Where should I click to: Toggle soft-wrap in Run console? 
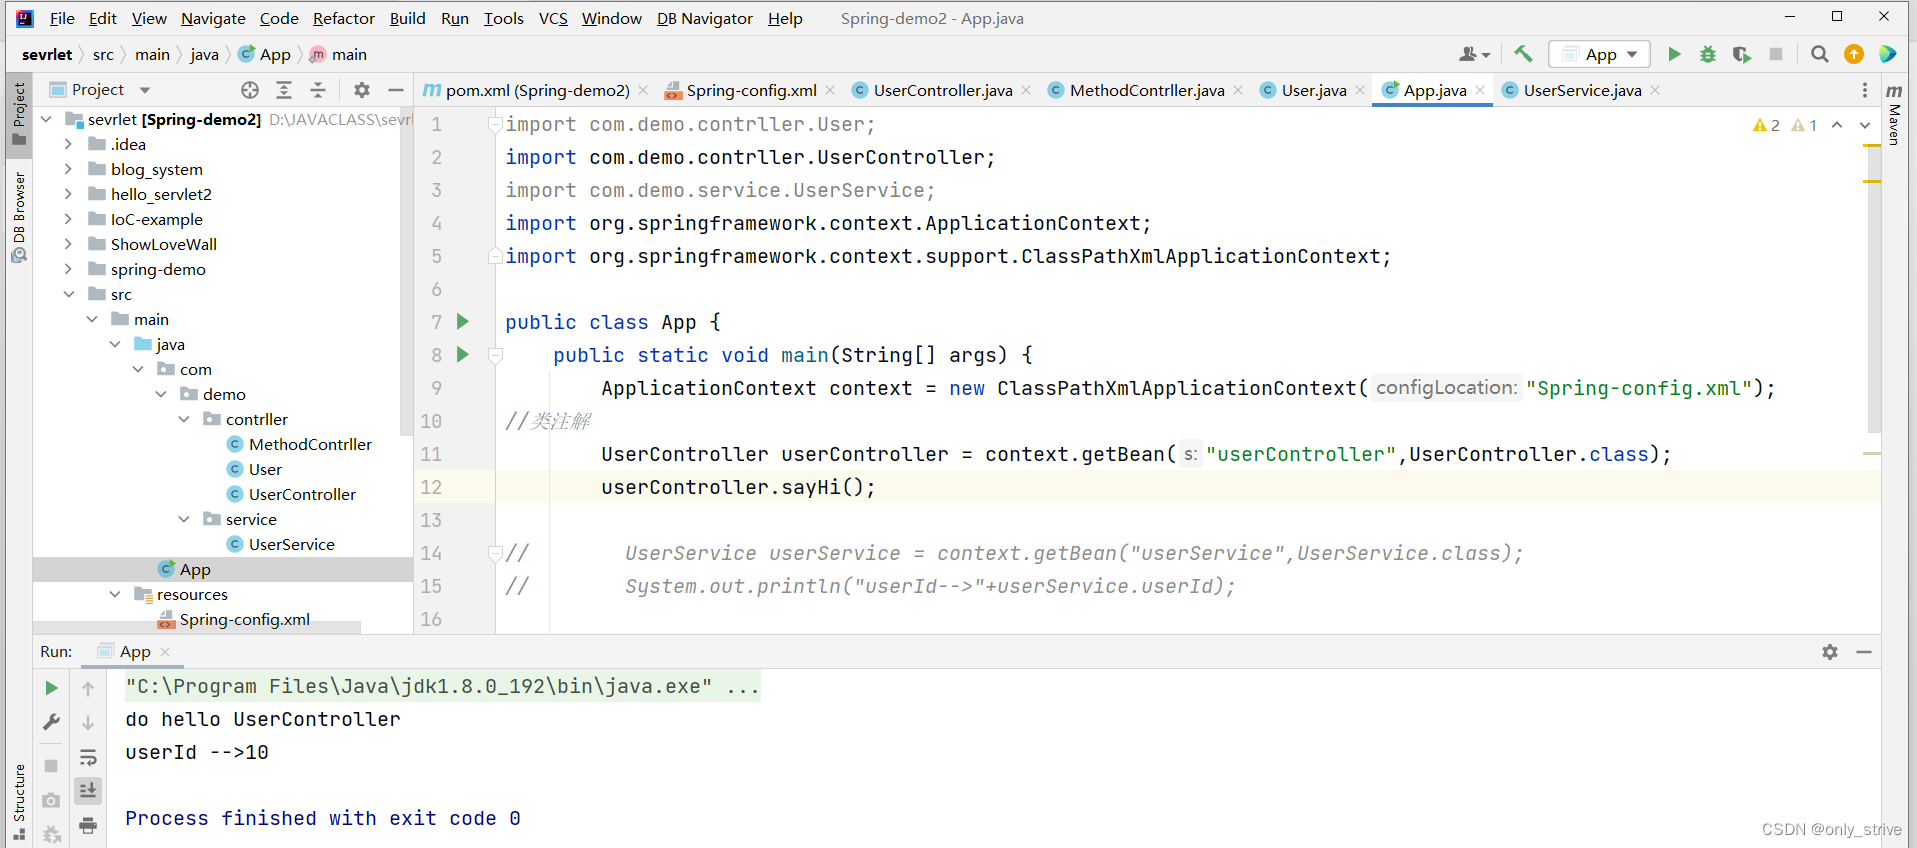tap(88, 757)
